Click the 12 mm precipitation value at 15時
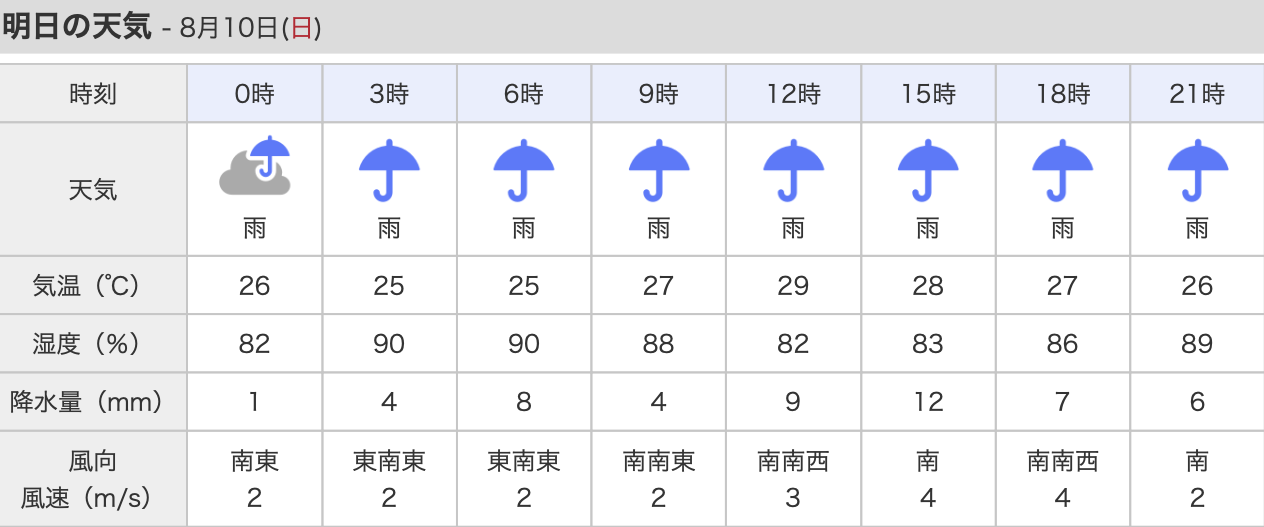Image resolution: width=1264 pixels, height=527 pixels. [x=928, y=402]
